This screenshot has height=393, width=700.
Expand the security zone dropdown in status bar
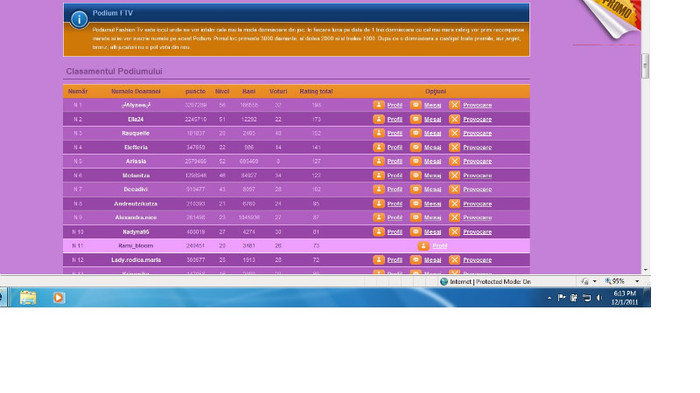[595, 281]
